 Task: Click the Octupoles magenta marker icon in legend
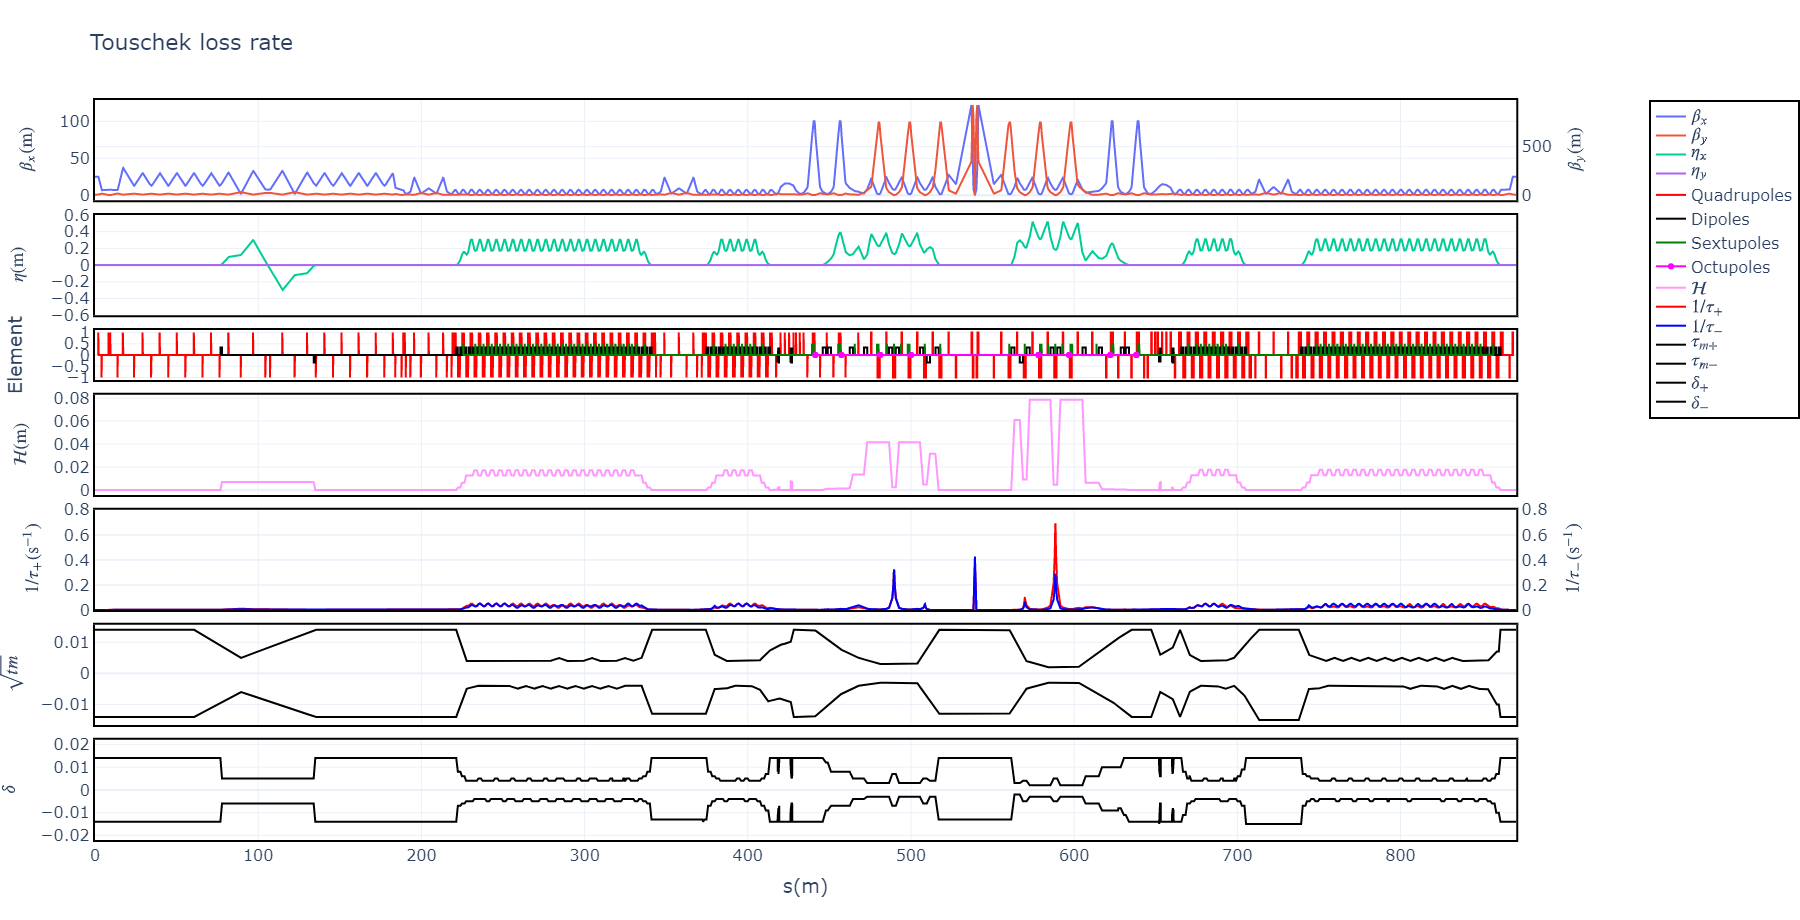click(1671, 267)
